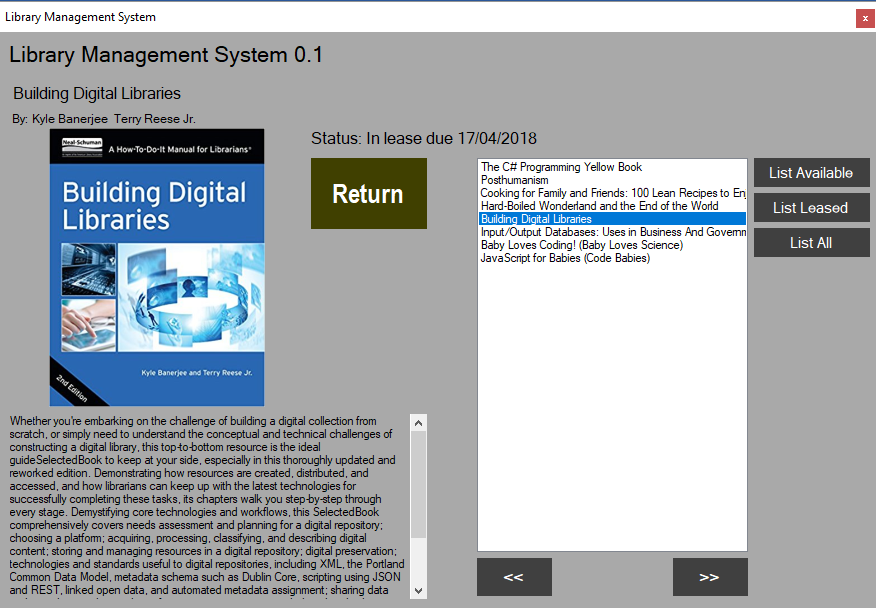
Task: Click the List All button
Action: 811,243
